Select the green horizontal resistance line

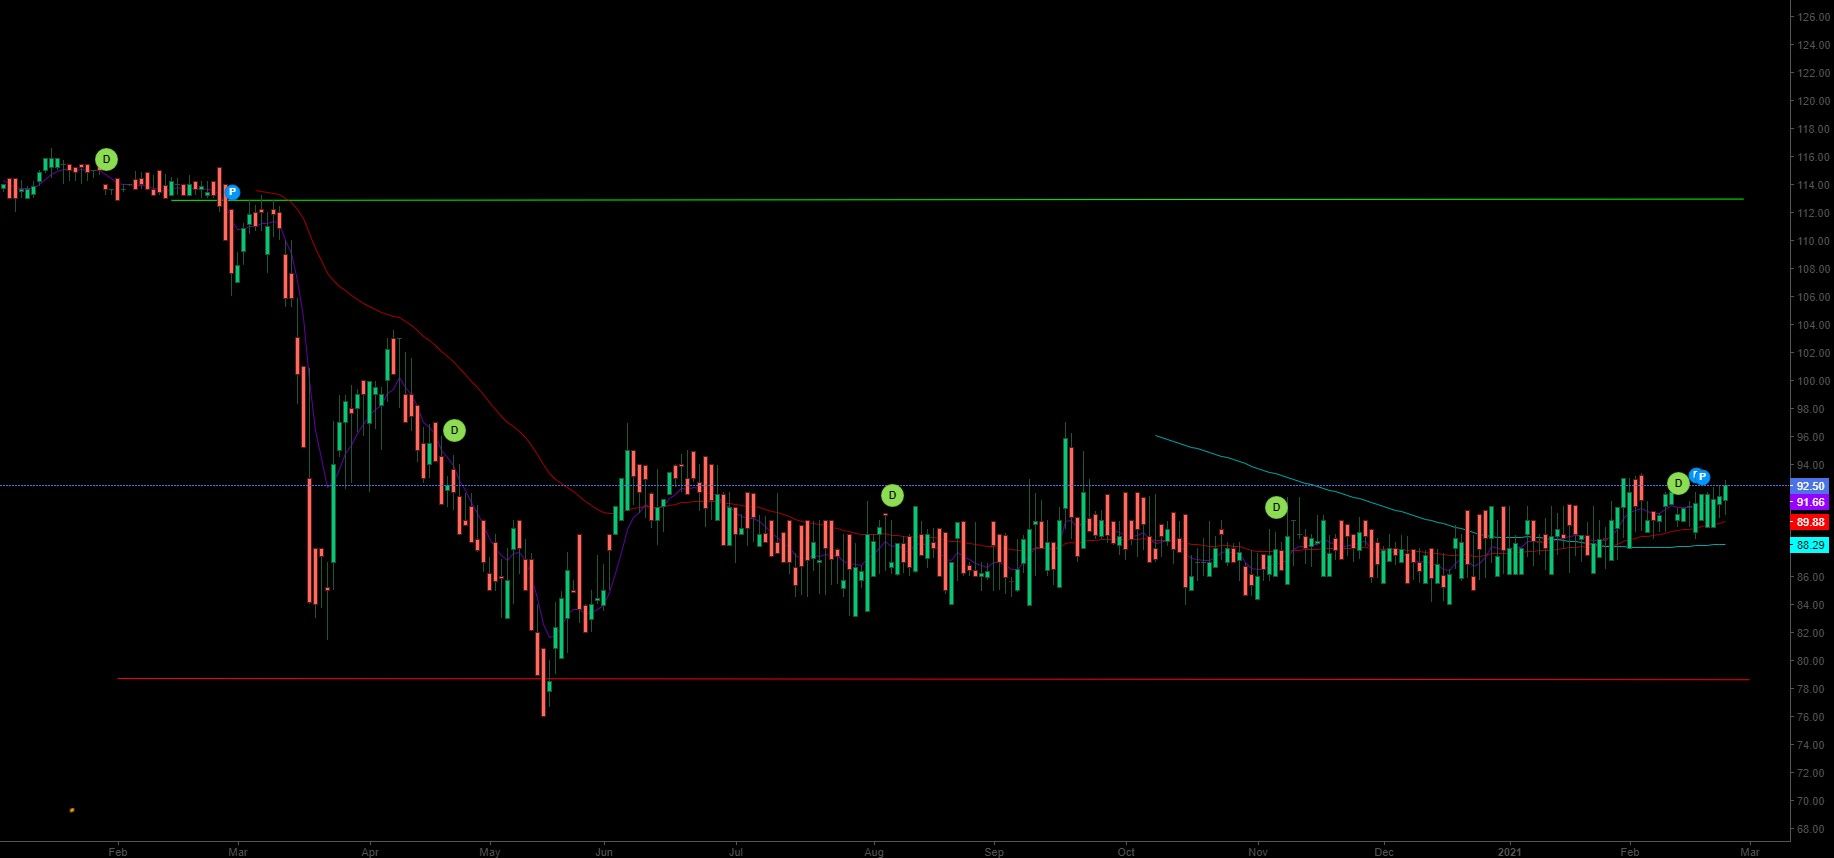pos(957,199)
